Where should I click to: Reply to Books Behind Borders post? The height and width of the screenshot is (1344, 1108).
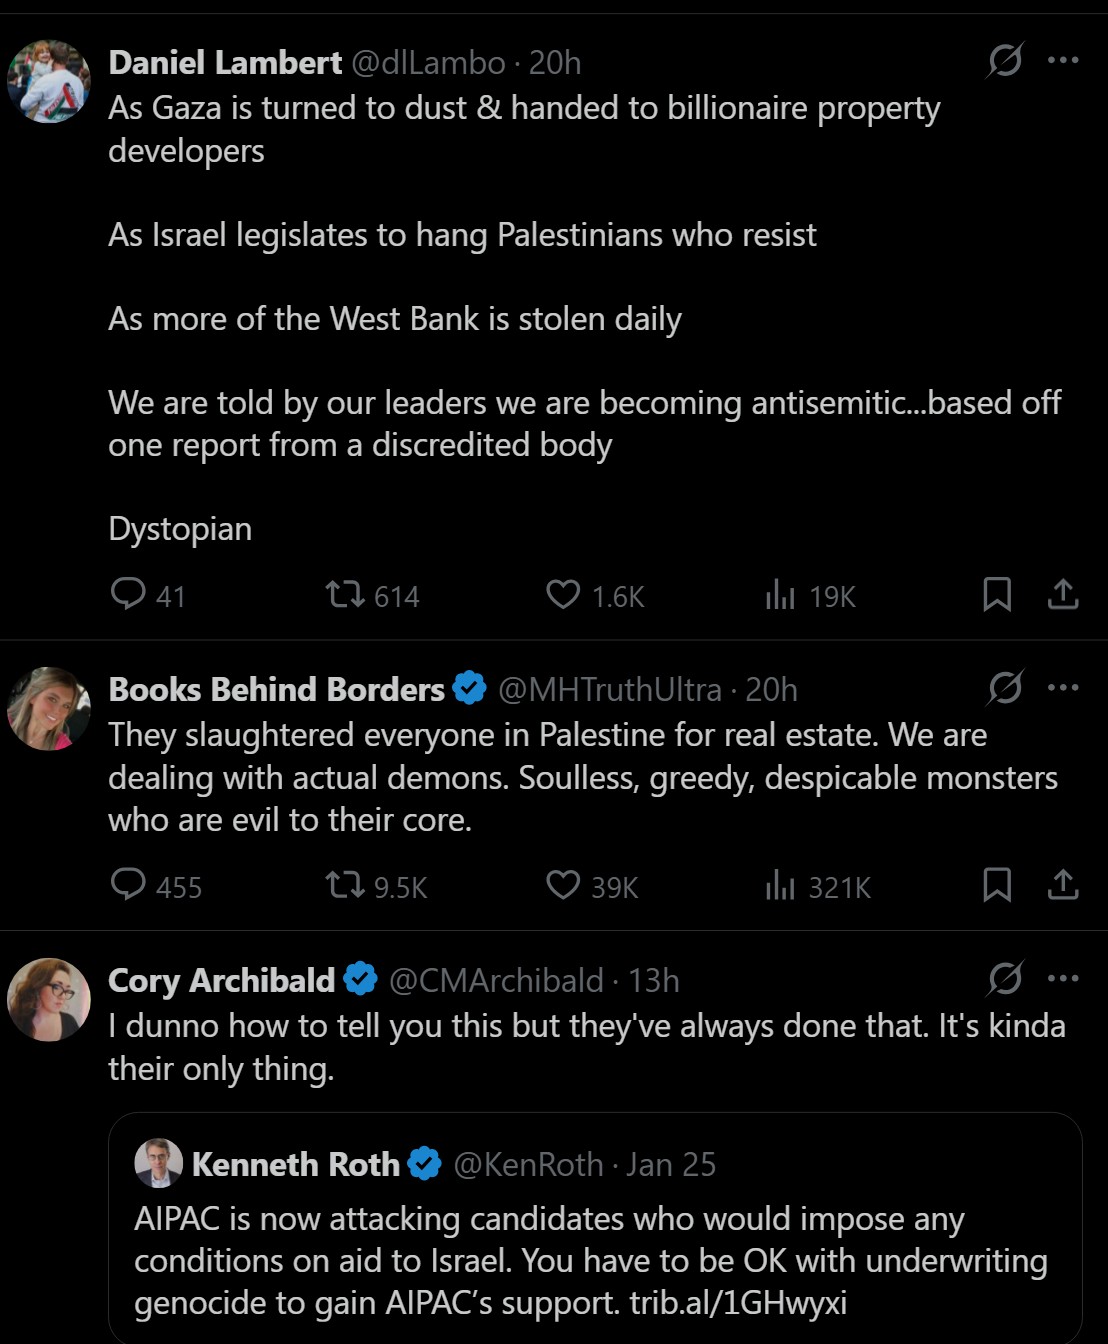click(x=129, y=886)
